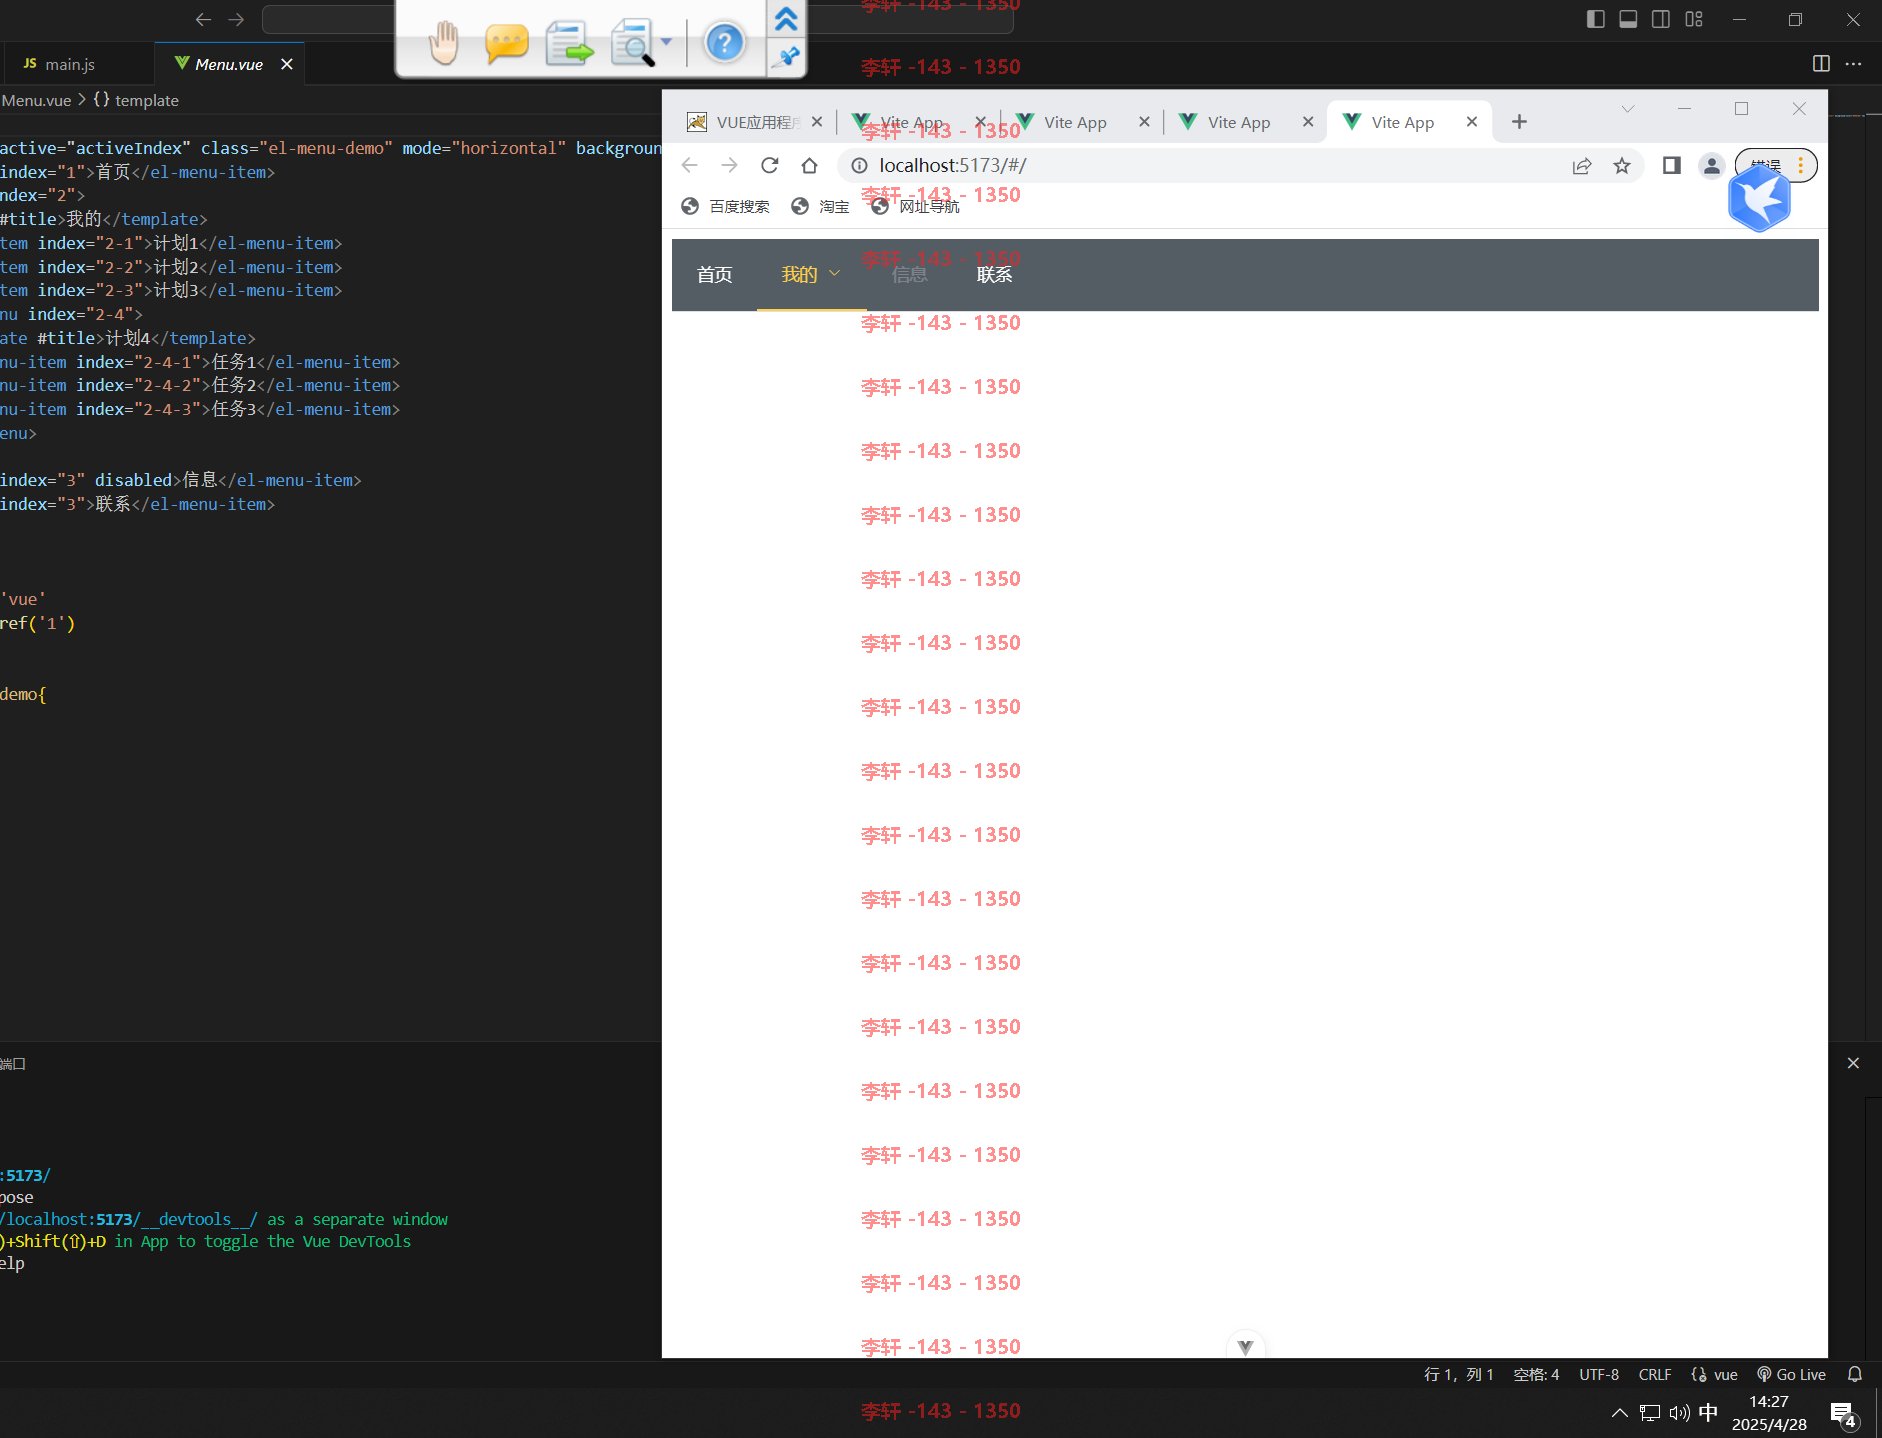Screen dimensions: 1882x1438
Task: Open browser profile avatar
Action: click(x=1712, y=165)
